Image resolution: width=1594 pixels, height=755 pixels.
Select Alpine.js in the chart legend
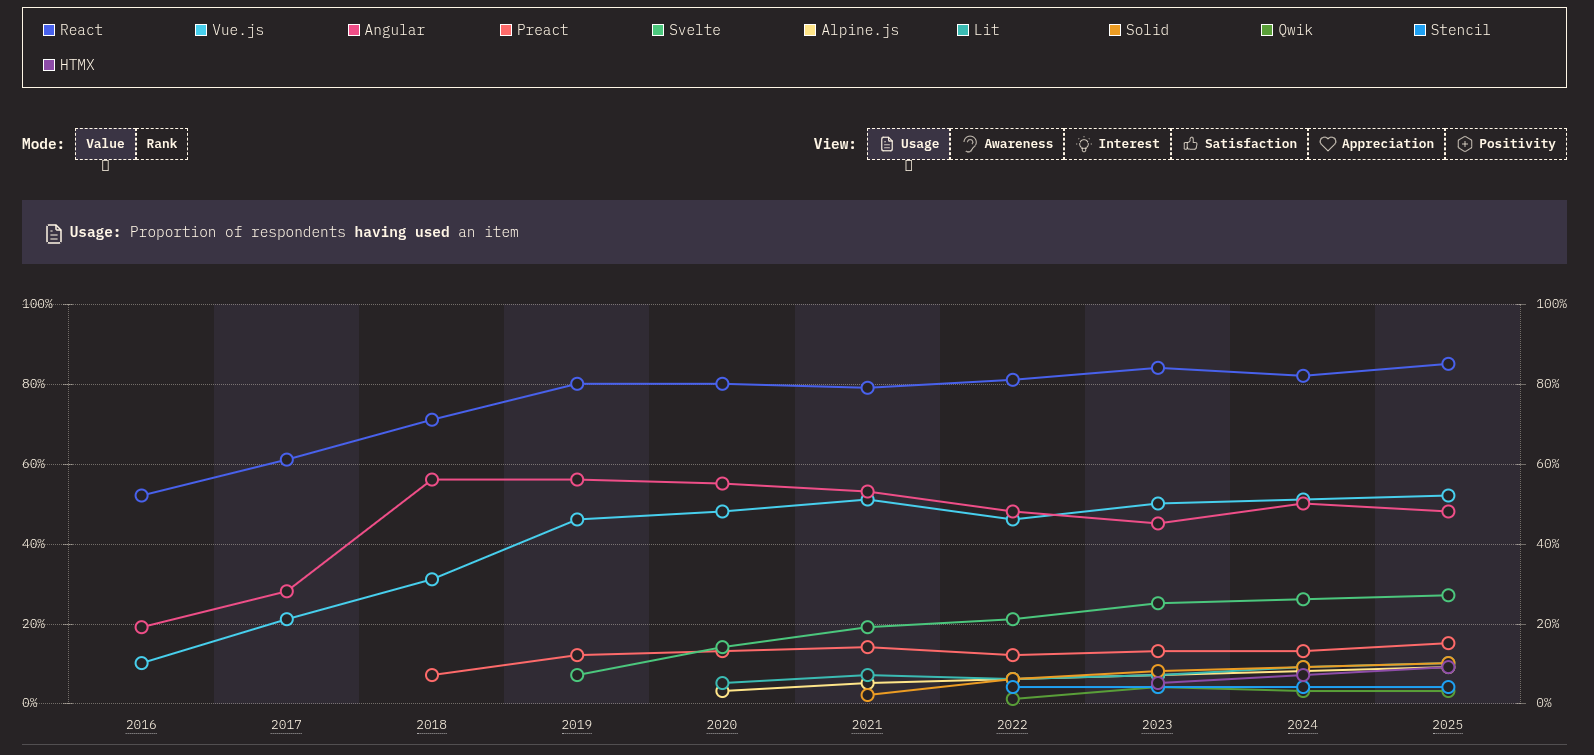click(x=852, y=30)
